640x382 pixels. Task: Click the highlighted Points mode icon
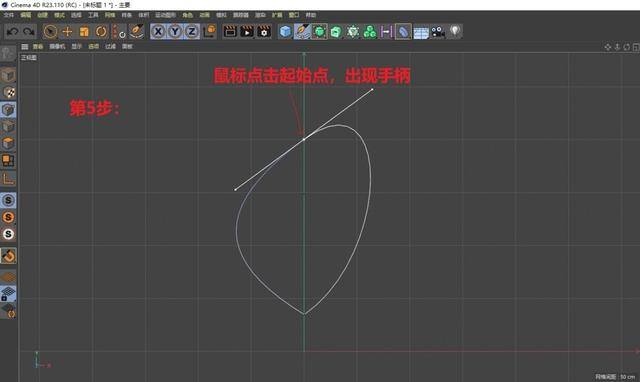(8, 109)
